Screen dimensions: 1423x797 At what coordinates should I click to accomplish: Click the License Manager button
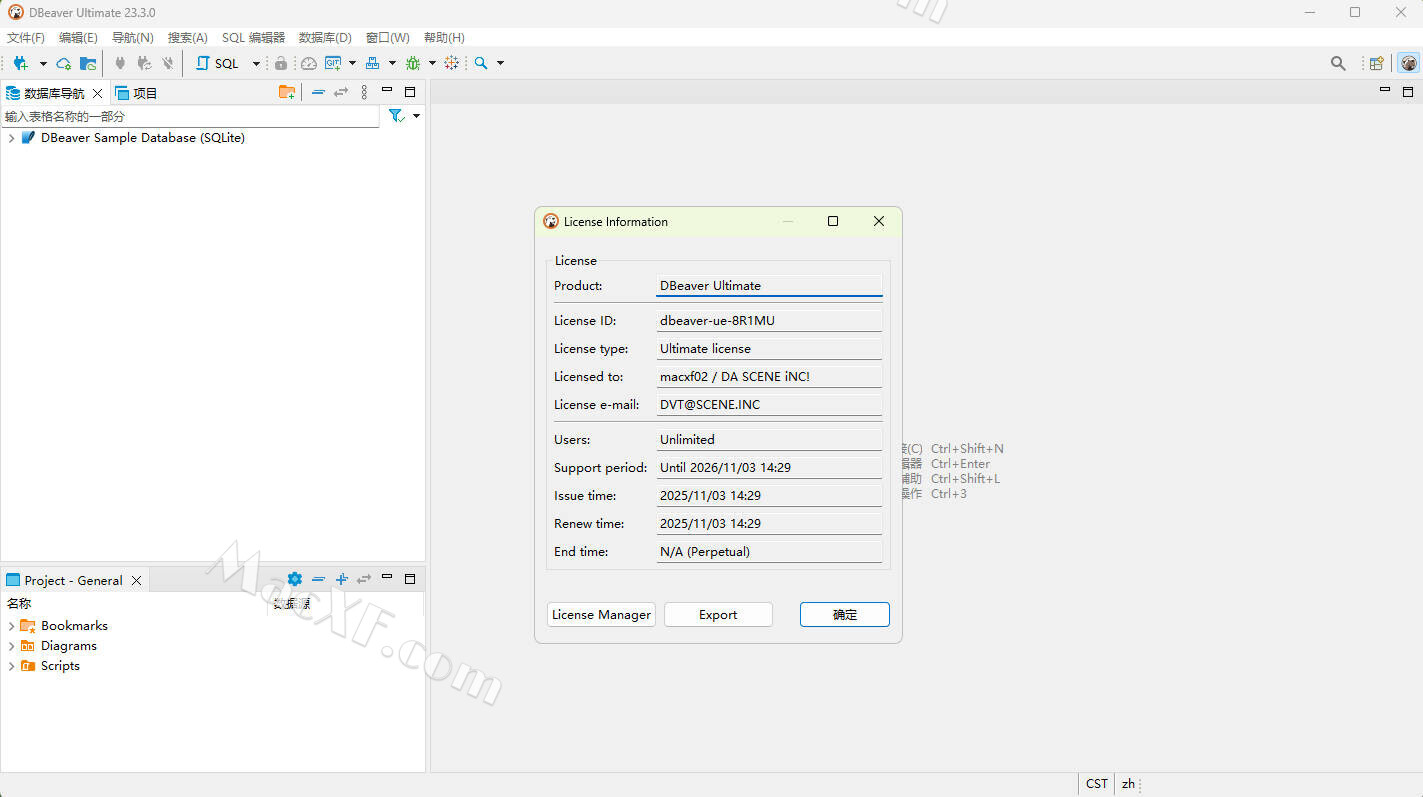[x=601, y=615]
